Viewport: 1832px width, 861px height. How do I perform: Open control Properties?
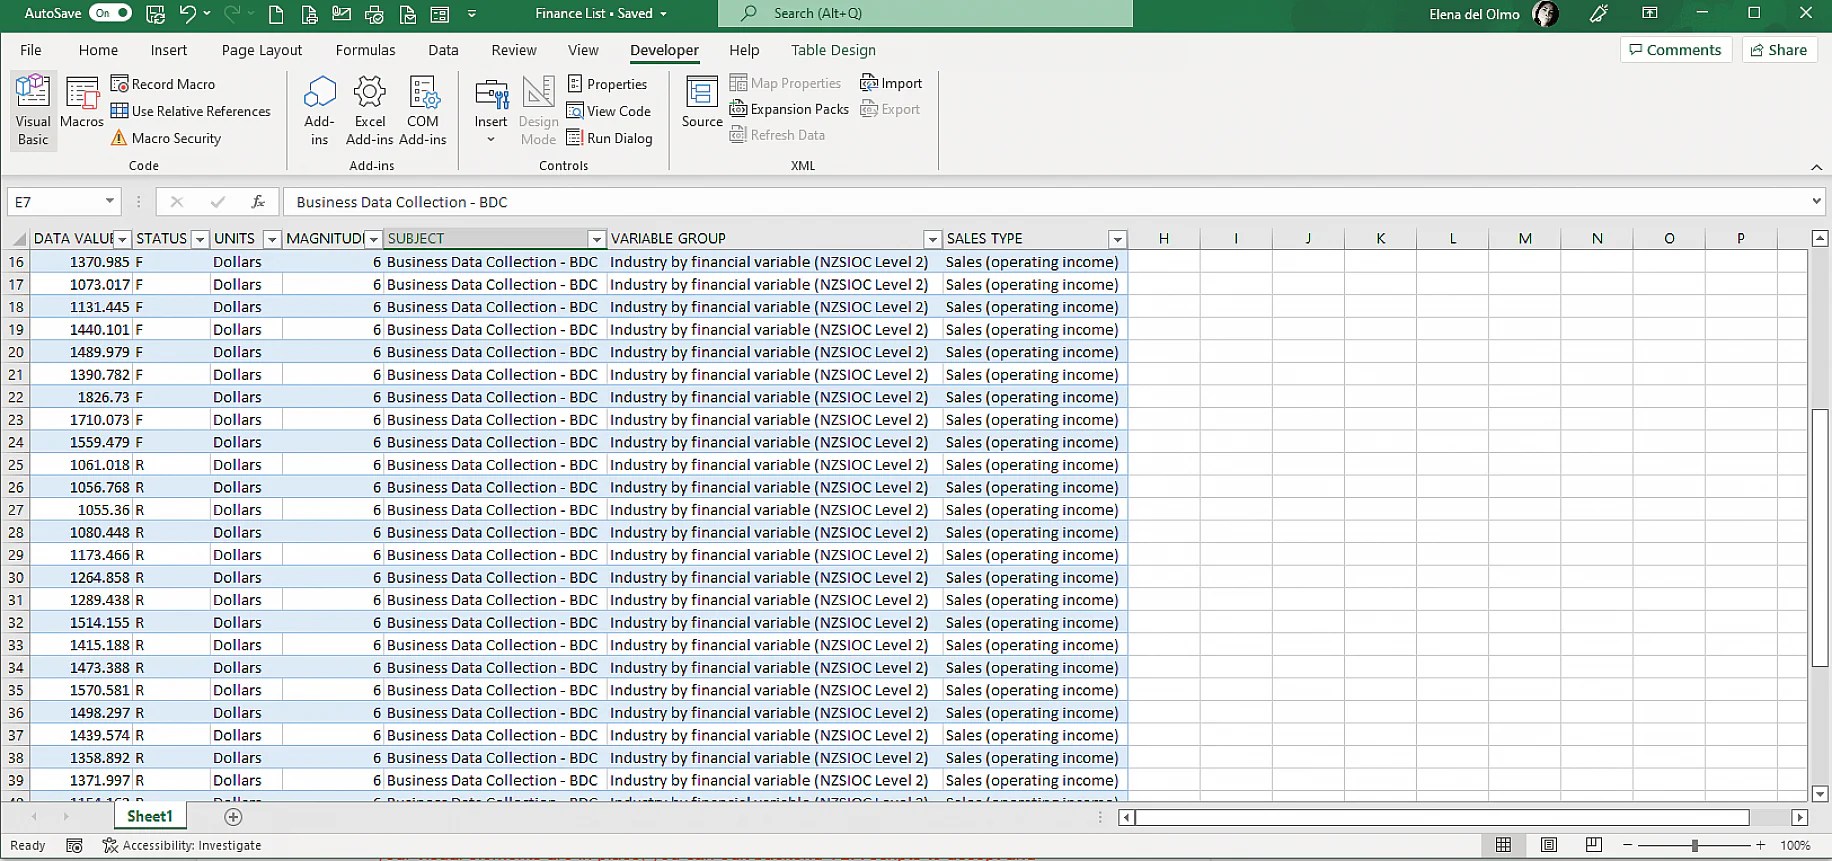tap(608, 84)
